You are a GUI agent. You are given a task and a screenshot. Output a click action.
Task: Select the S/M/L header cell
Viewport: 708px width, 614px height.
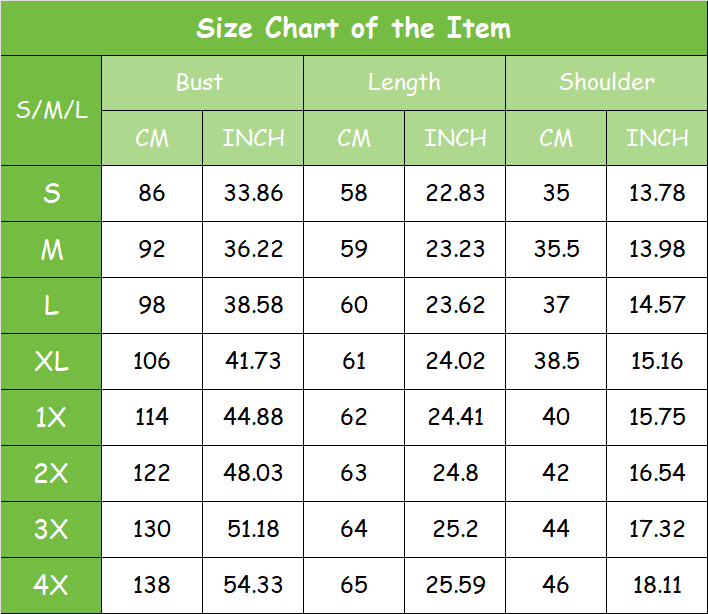(51, 110)
